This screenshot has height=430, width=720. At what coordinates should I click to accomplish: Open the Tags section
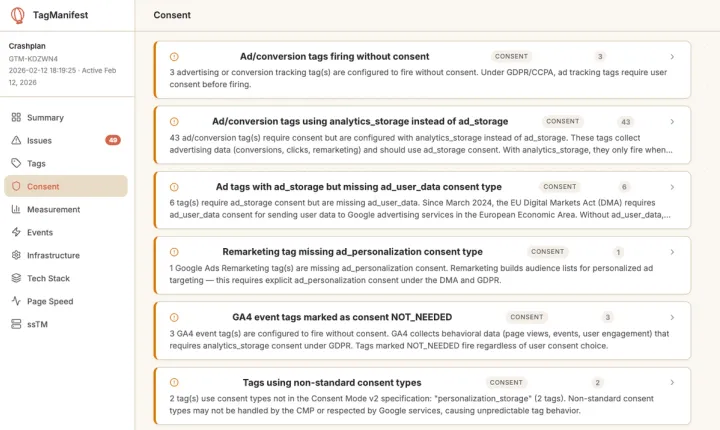[x=66, y=163]
